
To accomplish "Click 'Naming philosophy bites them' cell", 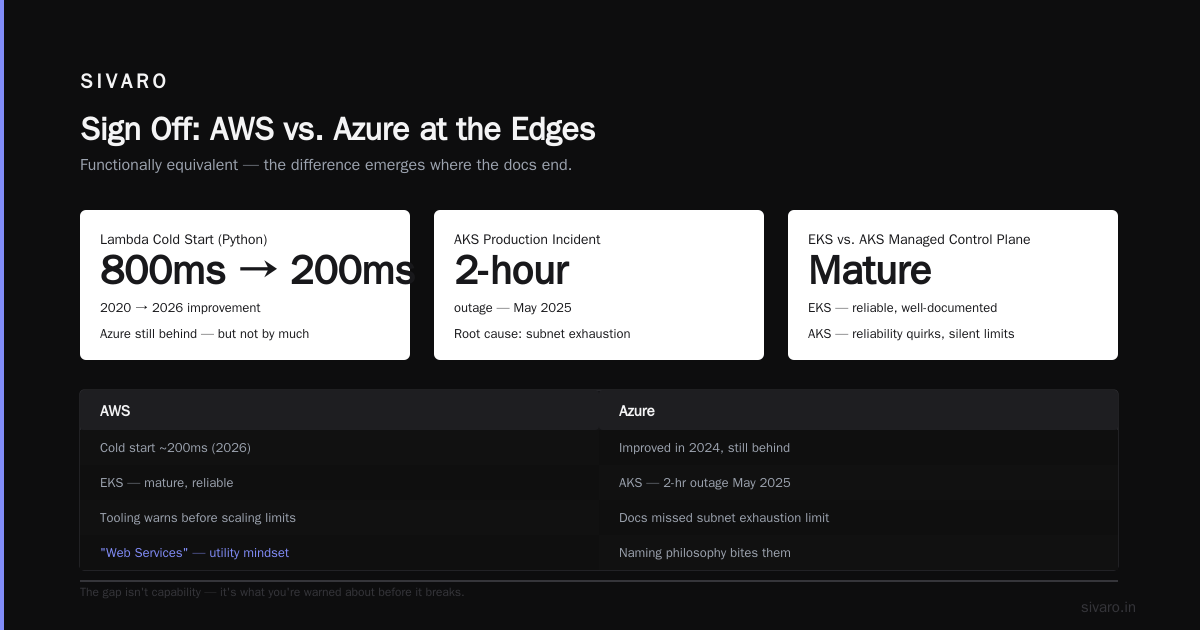I will coord(858,553).
